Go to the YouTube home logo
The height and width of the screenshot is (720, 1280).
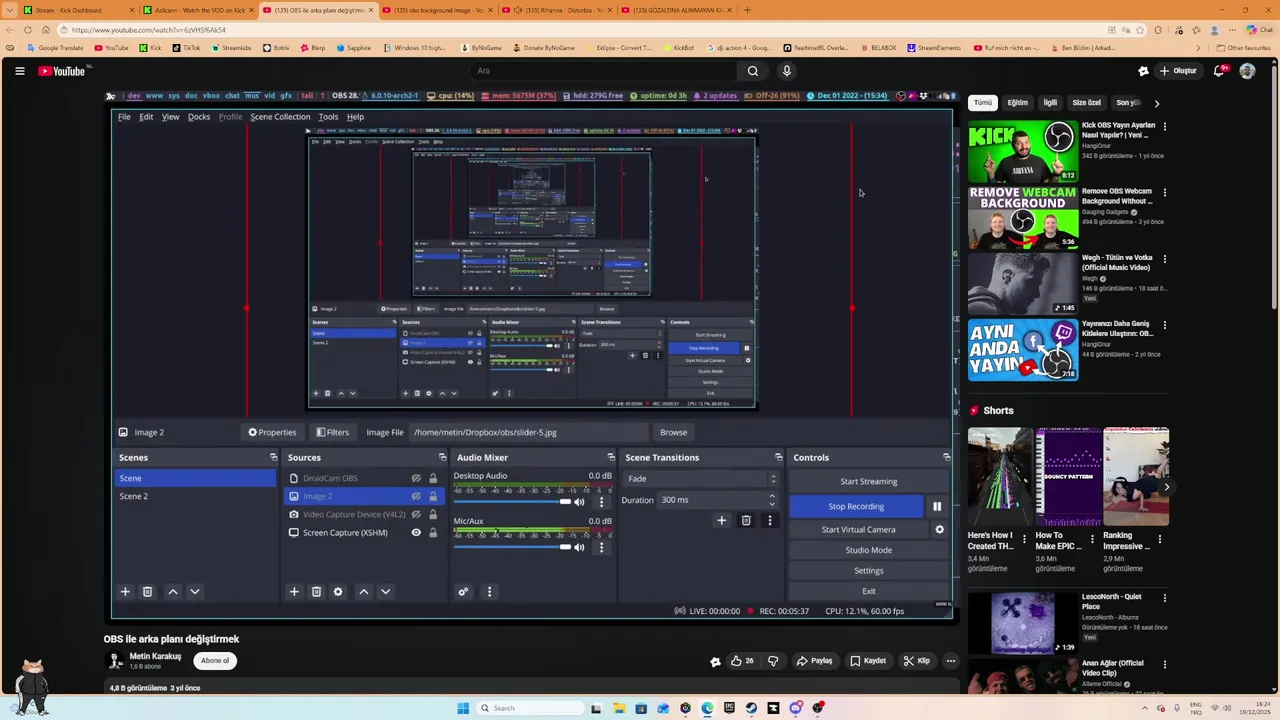(64, 71)
